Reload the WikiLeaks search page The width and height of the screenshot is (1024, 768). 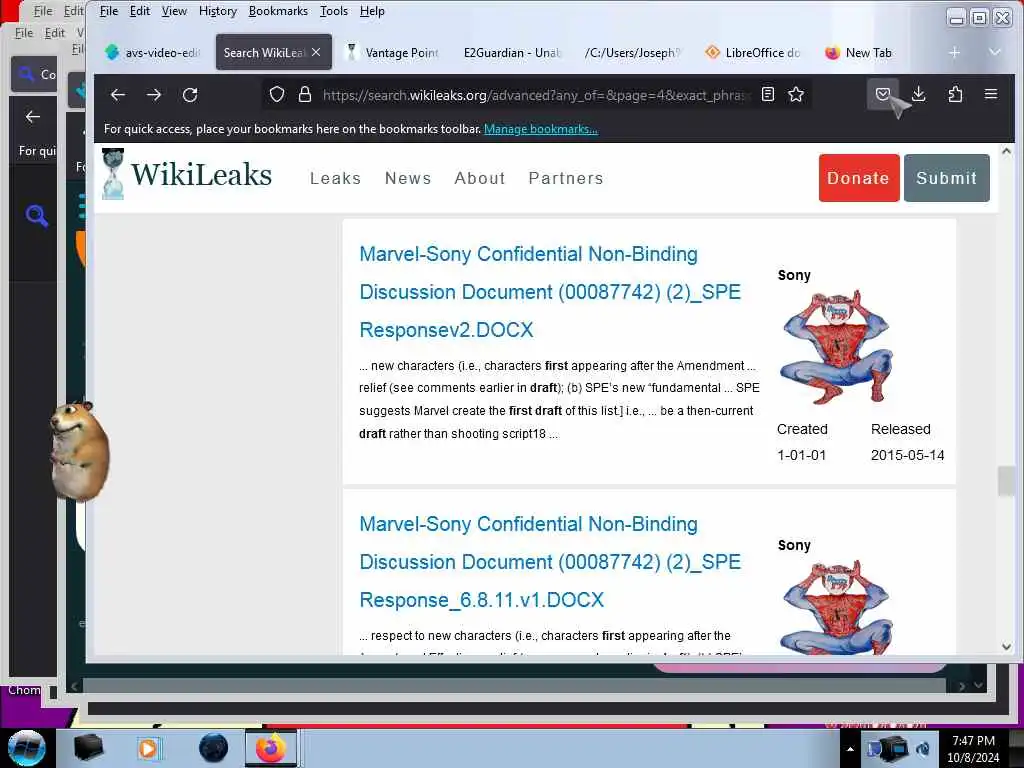click(x=190, y=95)
